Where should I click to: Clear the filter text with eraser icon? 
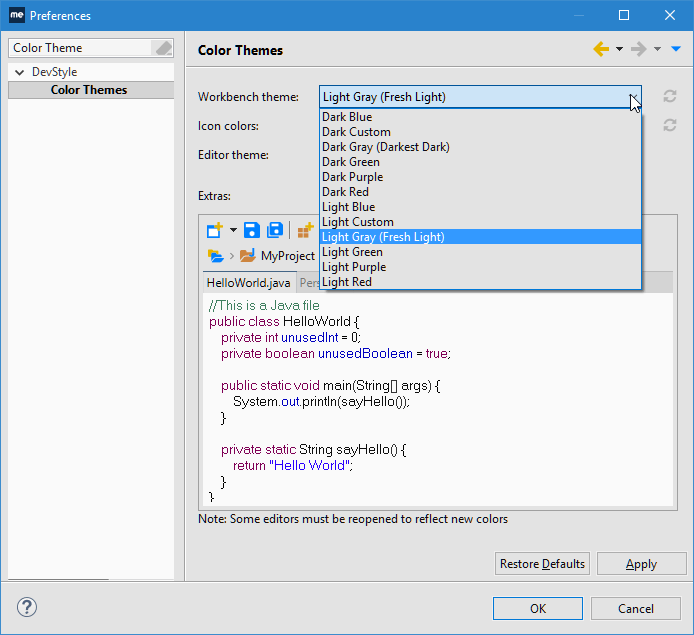(162, 48)
